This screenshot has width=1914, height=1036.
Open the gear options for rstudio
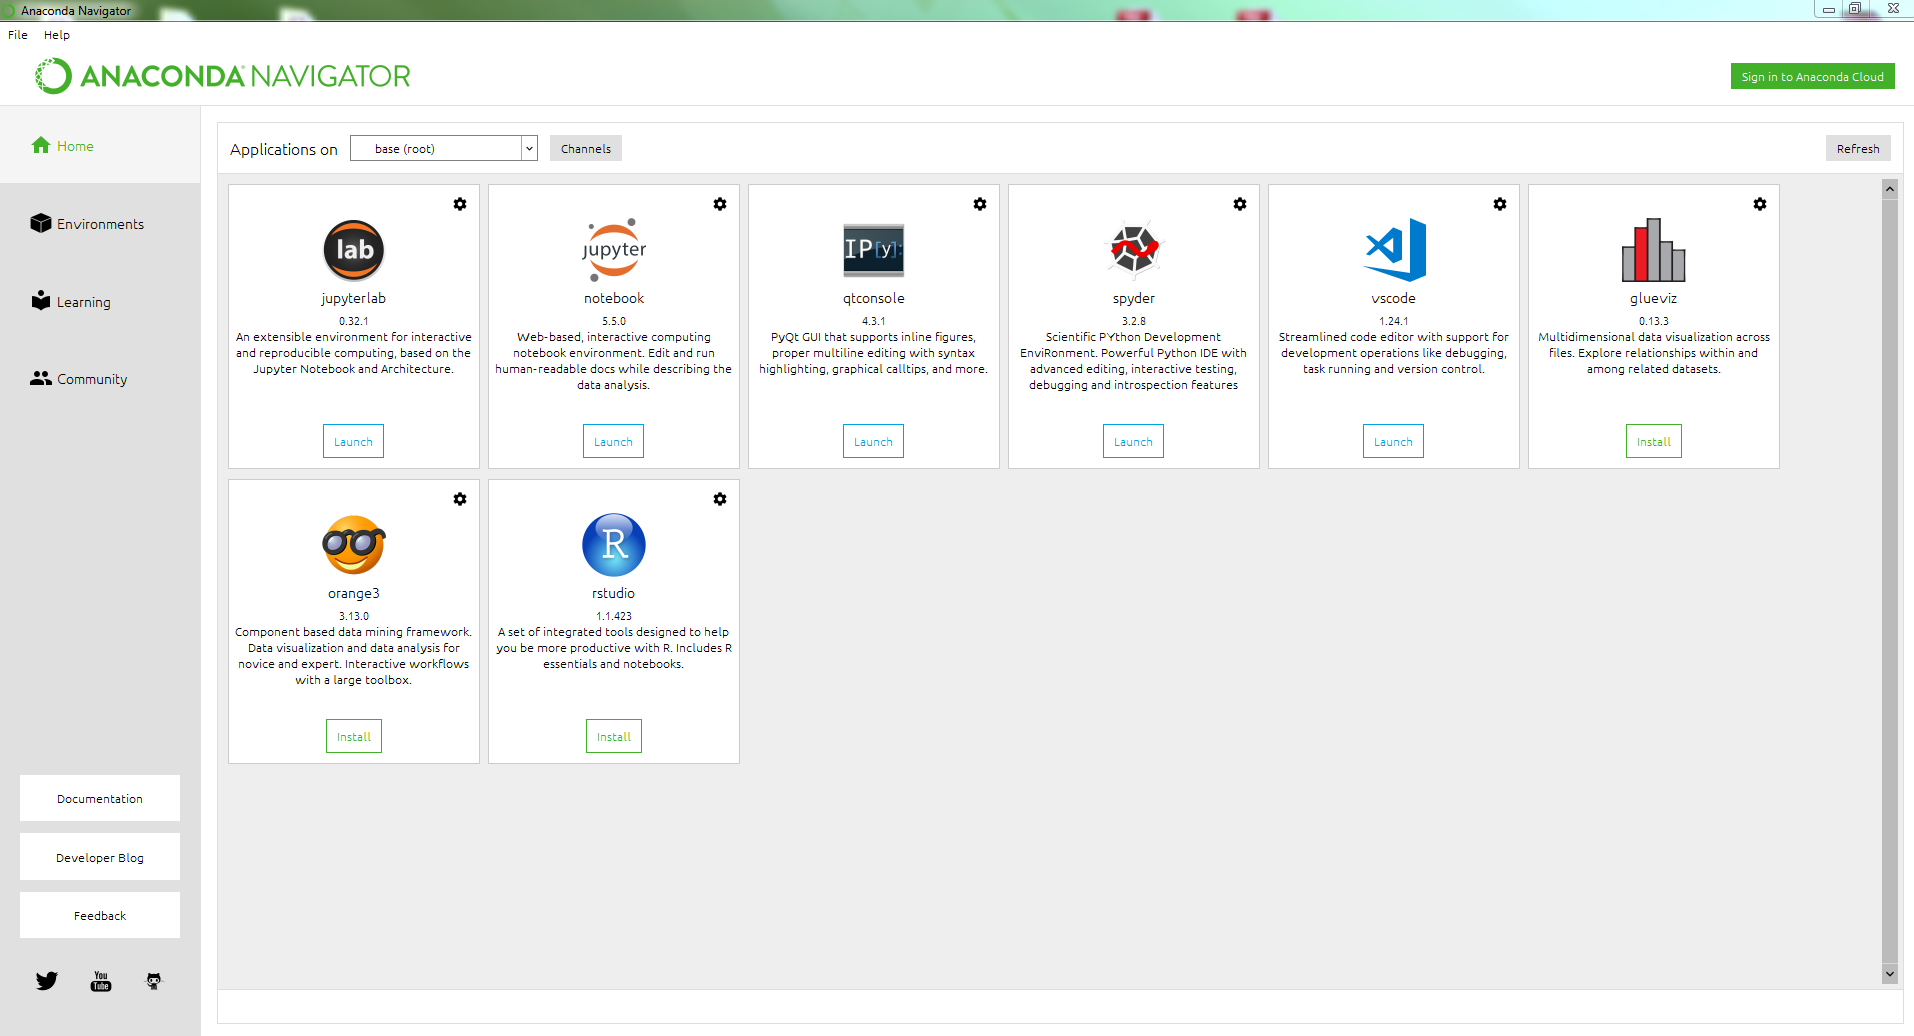tap(720, 499)
